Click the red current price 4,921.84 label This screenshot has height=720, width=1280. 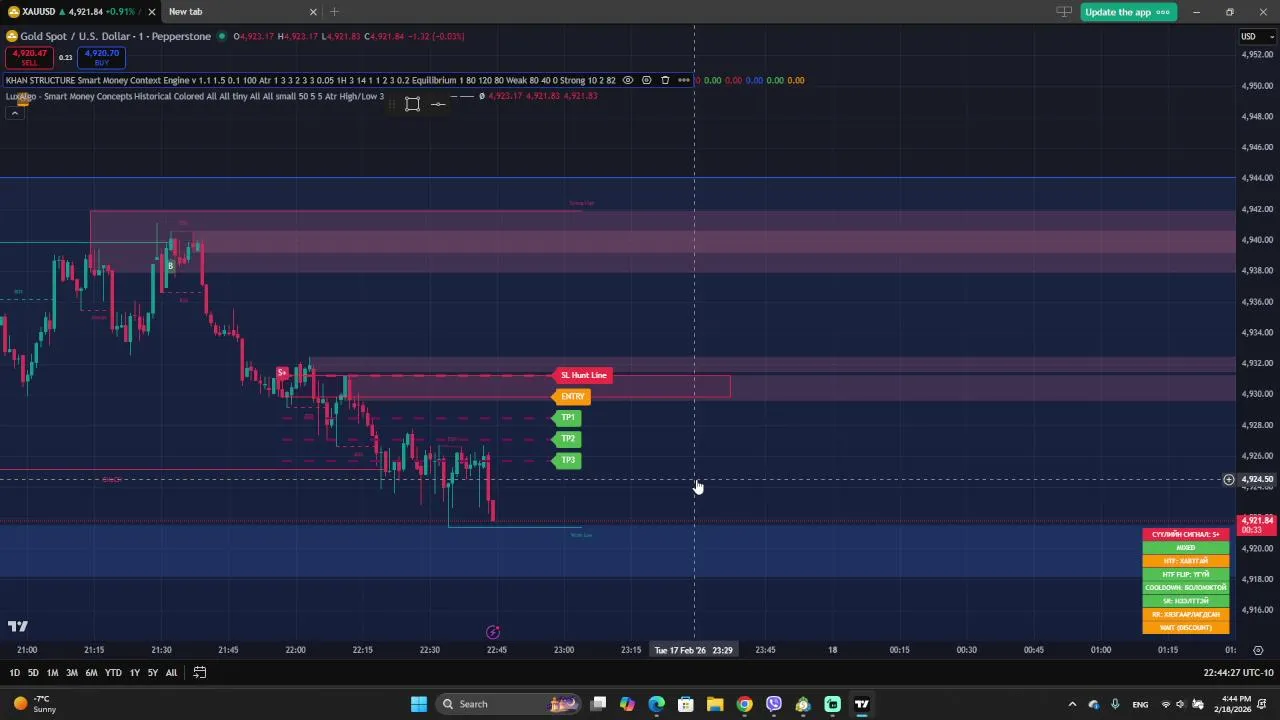[1257, 524]
